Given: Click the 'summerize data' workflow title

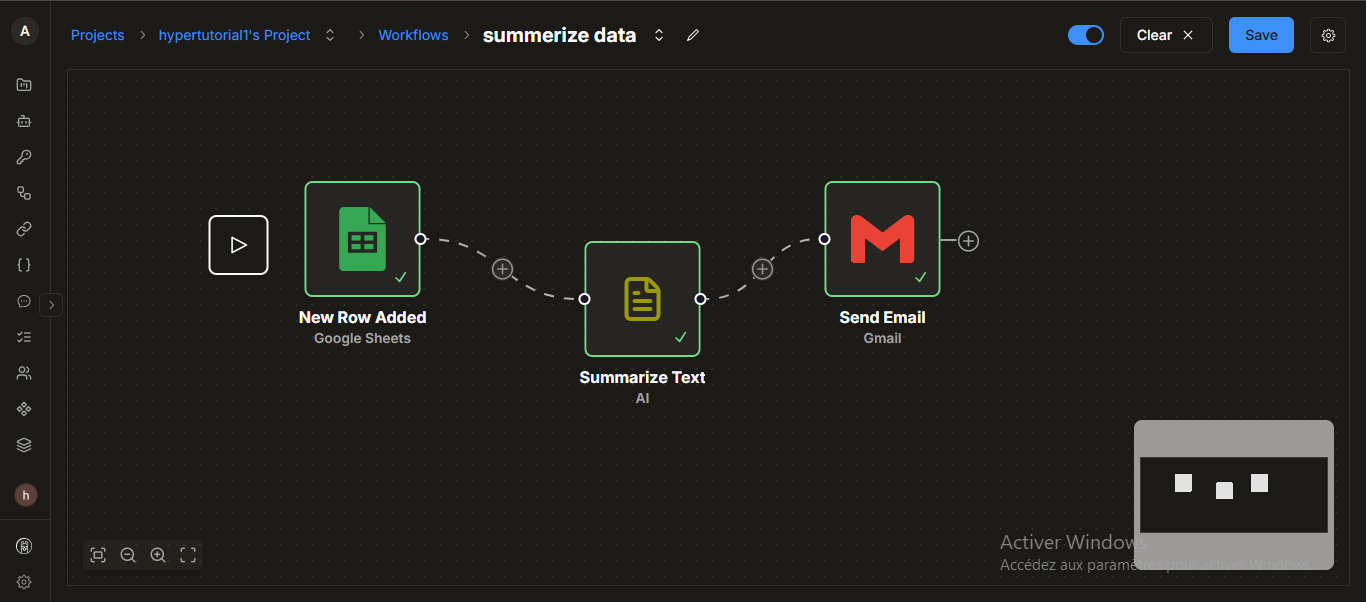Looking at the screenshot, I should point(559,35).
